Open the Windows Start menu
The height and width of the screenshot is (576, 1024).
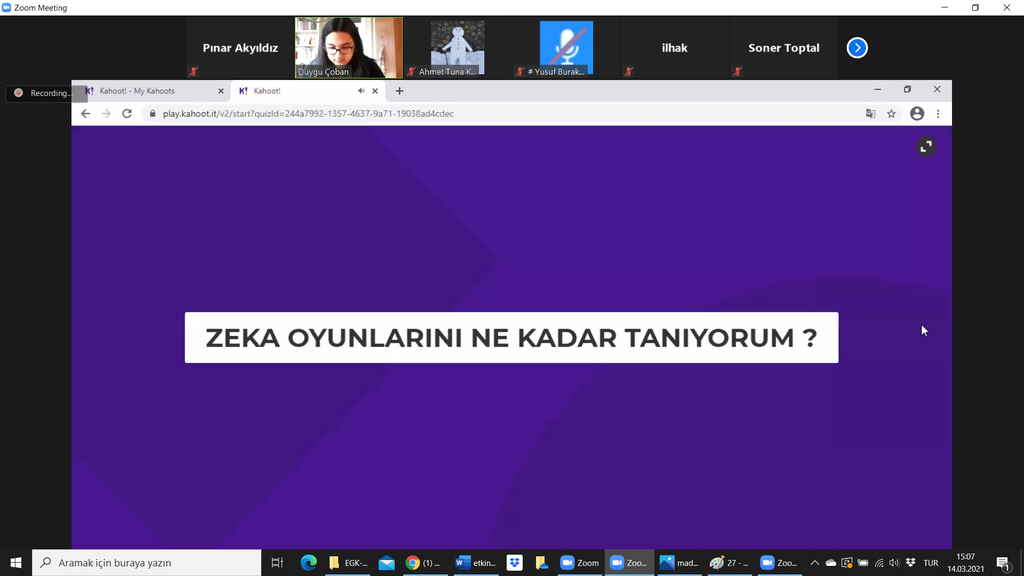tap(16, 562)
